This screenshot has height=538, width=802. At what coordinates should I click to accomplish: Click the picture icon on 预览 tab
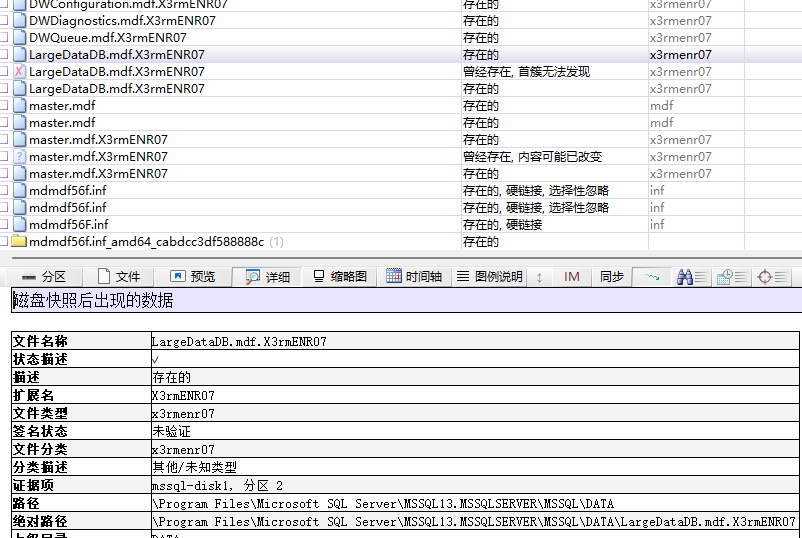(177, 276)
